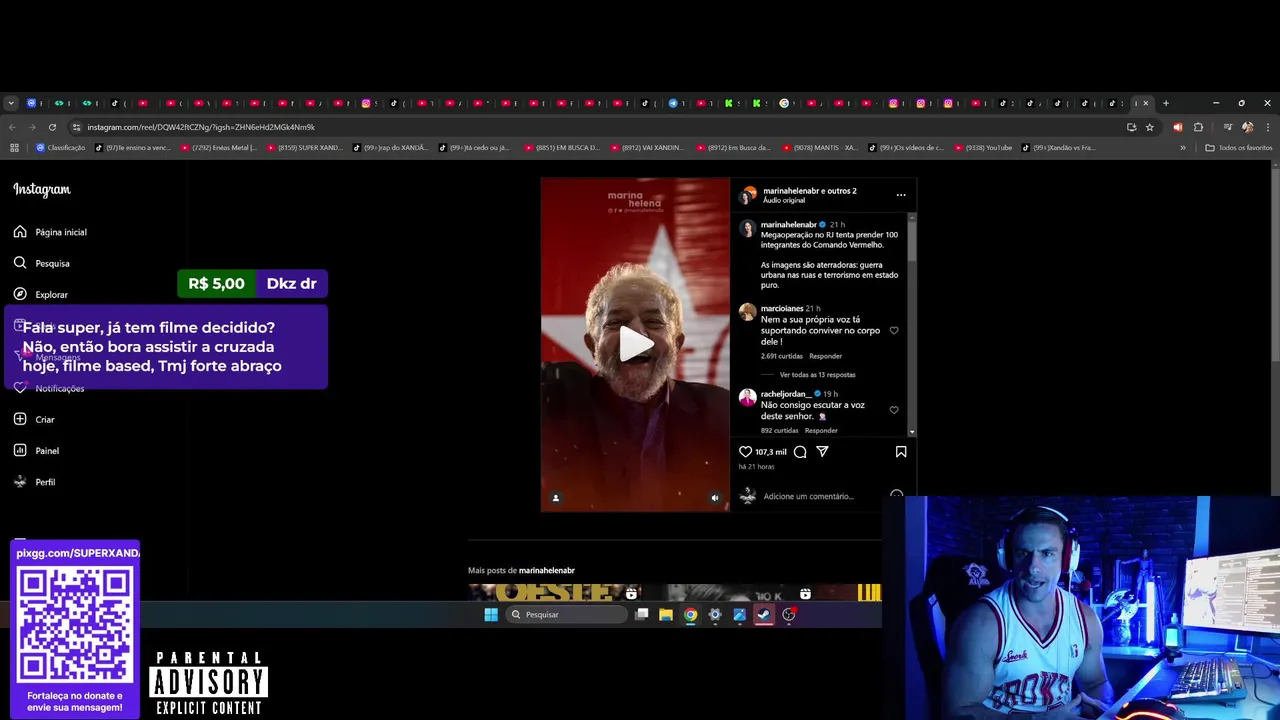Play the reel video
This screenshot has width=1280, height=720.
636,344
